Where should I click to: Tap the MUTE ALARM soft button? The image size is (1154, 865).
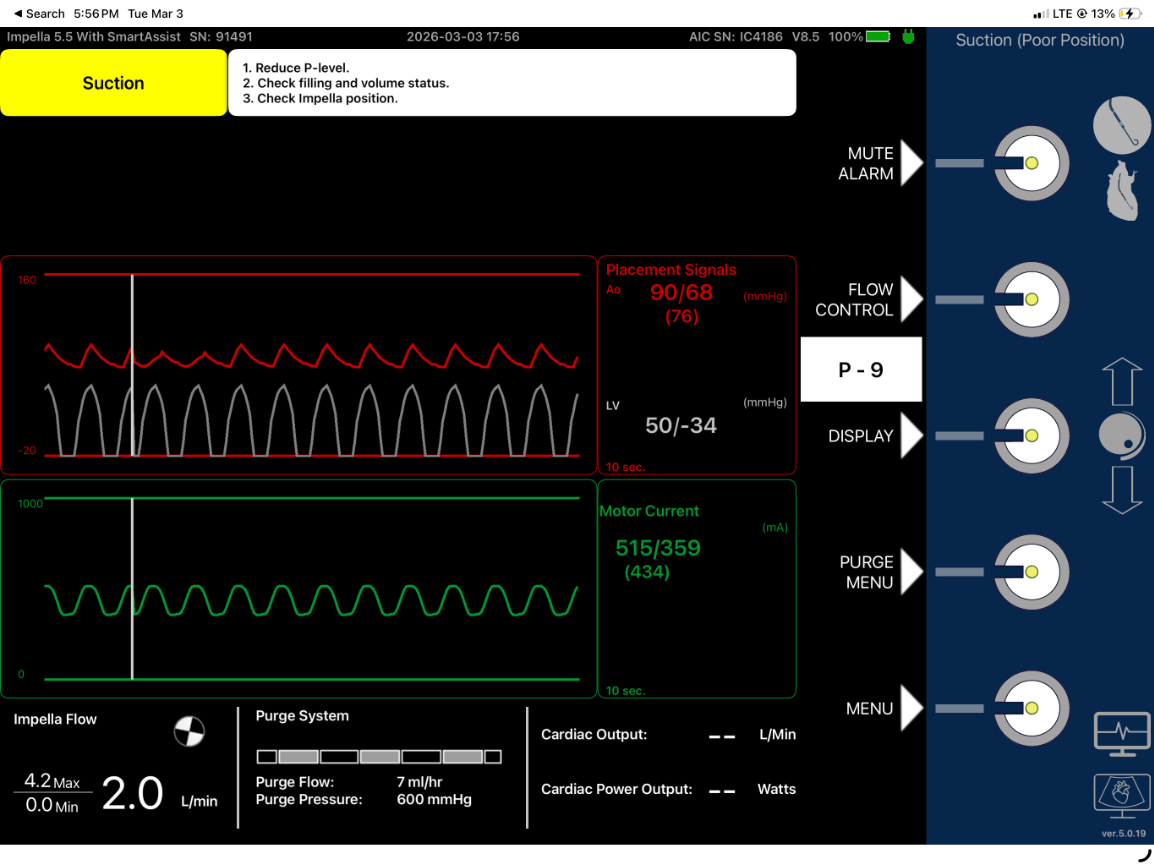coord(880,163)
